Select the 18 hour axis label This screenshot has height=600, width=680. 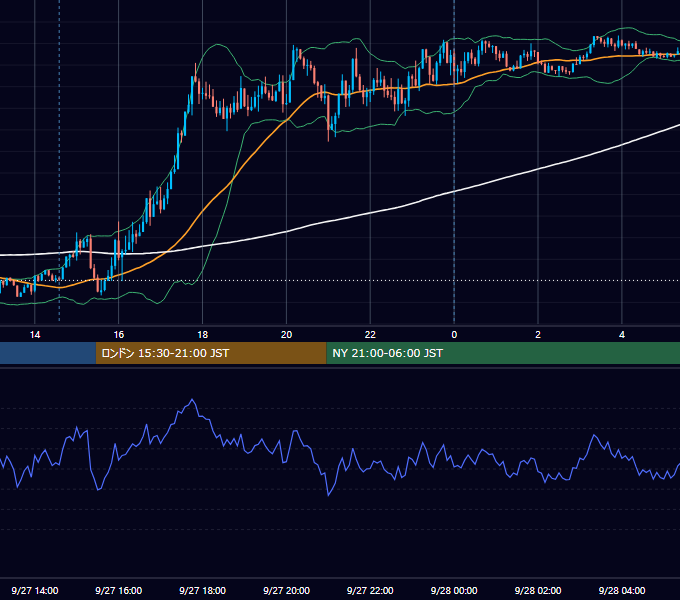(x=203, y=334)
